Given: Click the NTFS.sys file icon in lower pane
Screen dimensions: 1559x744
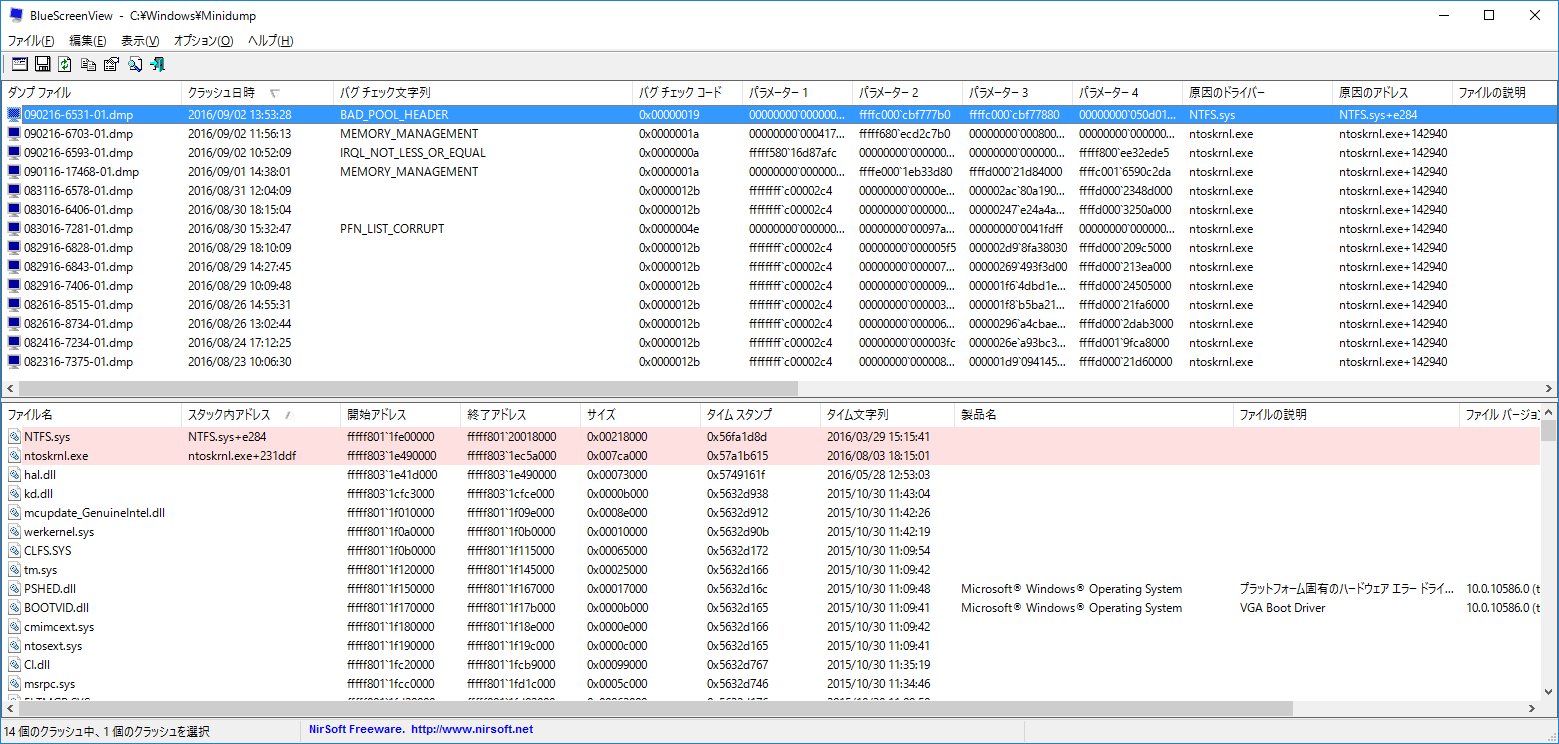Looking at the screenshot, I should click(x=14, y=437).
